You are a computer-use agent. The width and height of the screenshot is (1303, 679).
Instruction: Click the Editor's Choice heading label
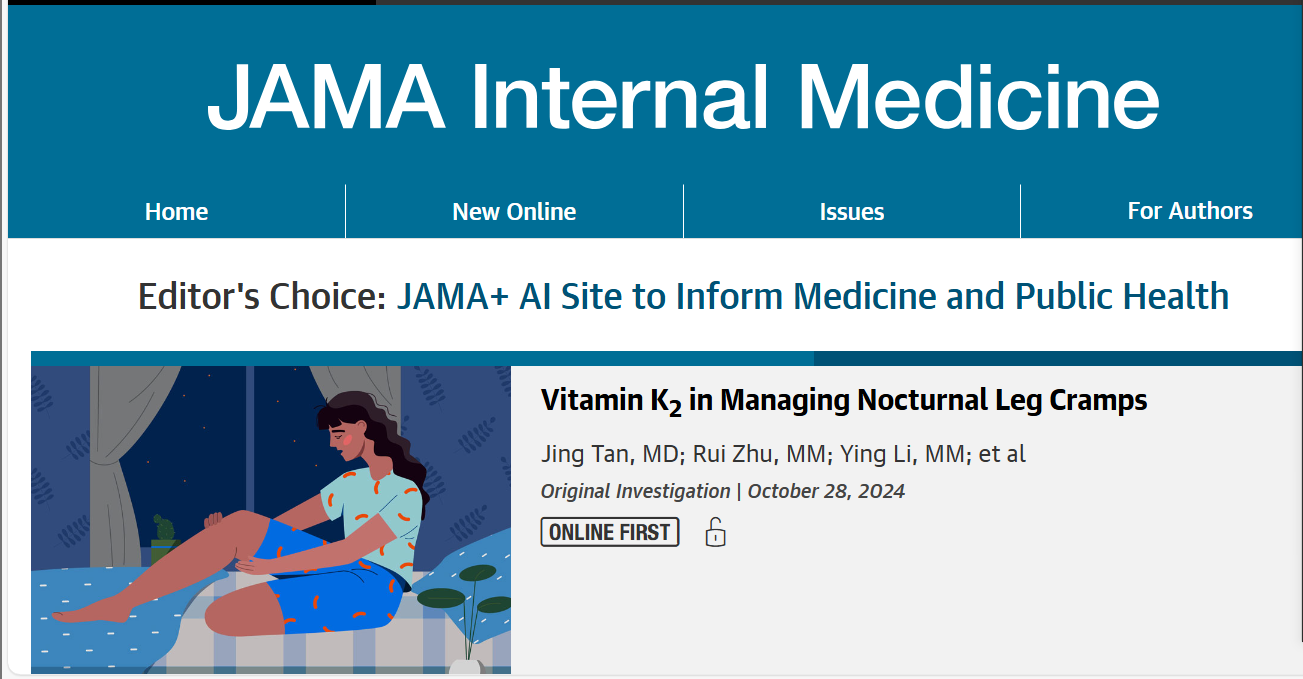coord(262,297)
